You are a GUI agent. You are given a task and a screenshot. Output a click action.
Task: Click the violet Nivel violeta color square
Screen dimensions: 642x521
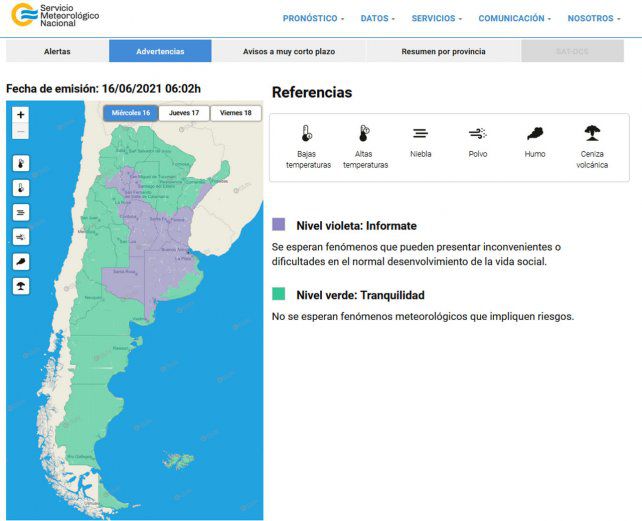click(x=279, y=225)
